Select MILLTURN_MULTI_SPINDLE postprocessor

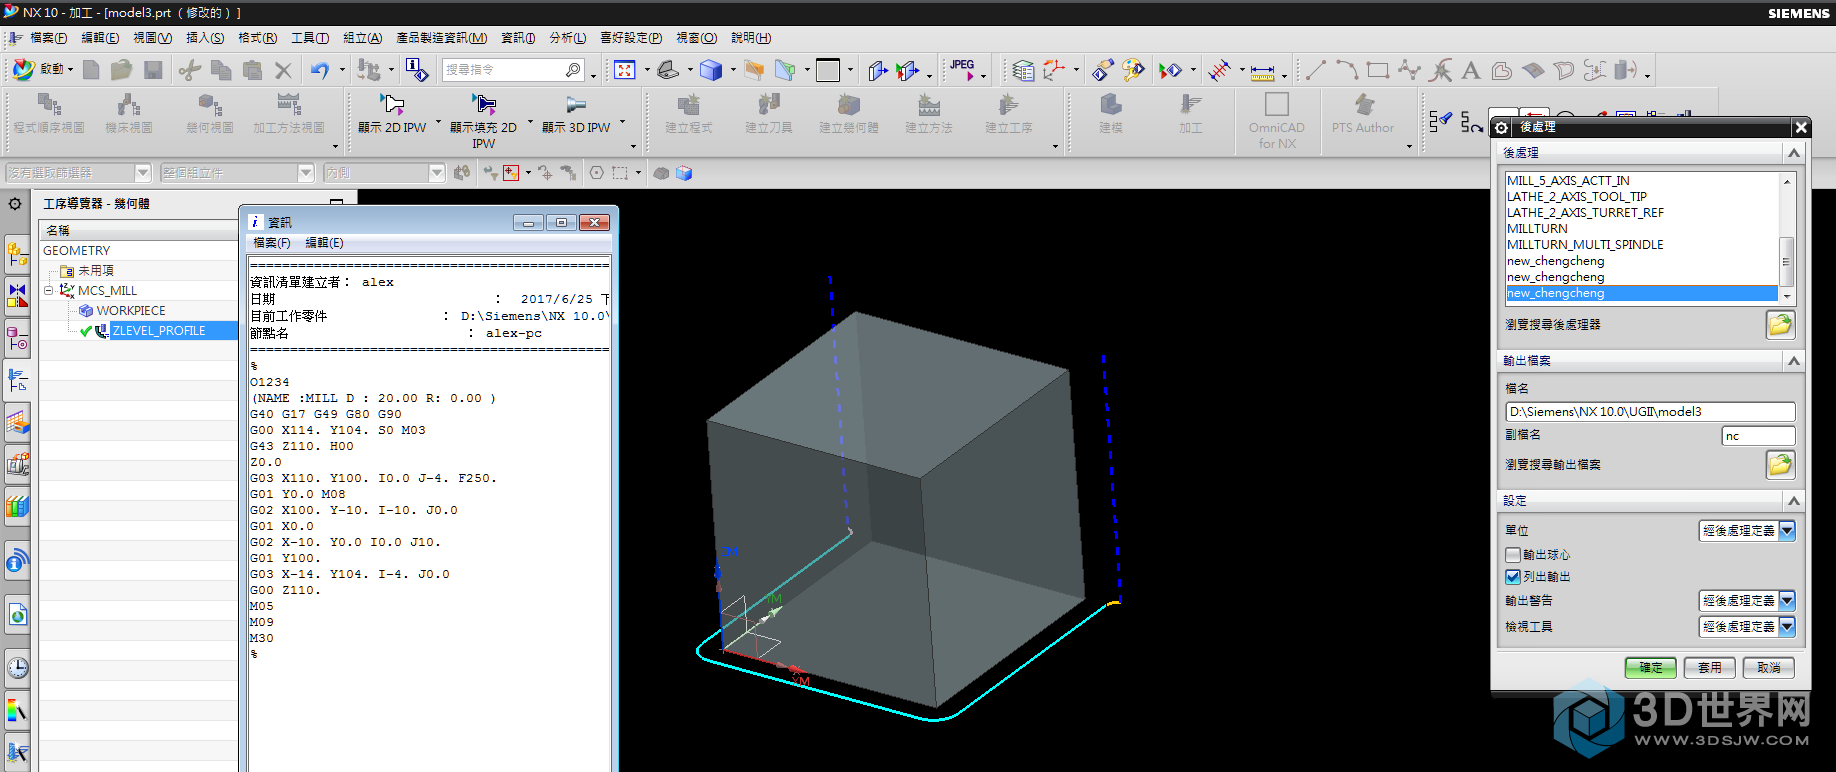tap(1585, 244)
